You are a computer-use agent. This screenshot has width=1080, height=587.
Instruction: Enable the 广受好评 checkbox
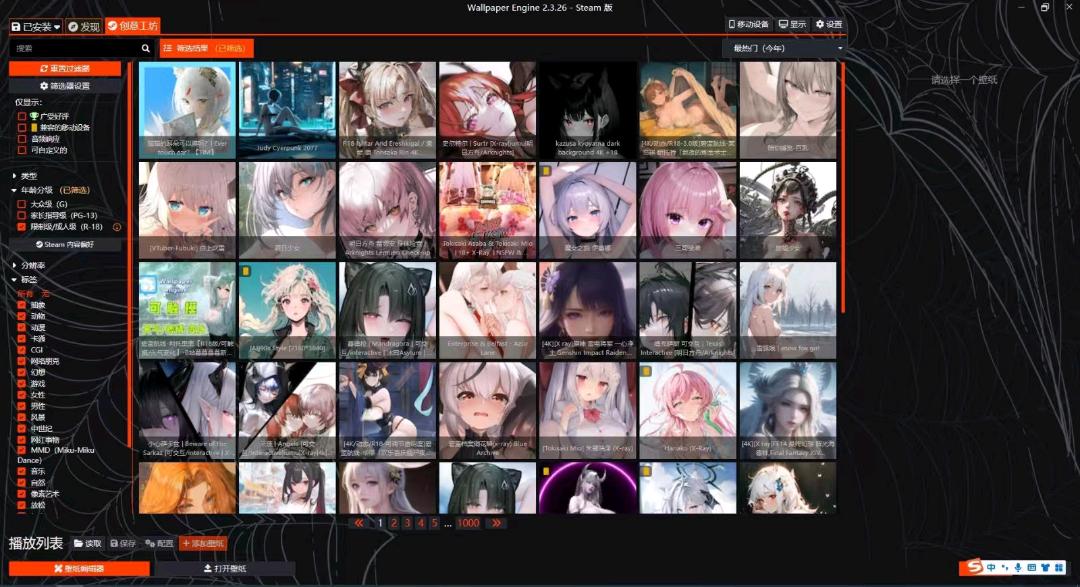22,116
